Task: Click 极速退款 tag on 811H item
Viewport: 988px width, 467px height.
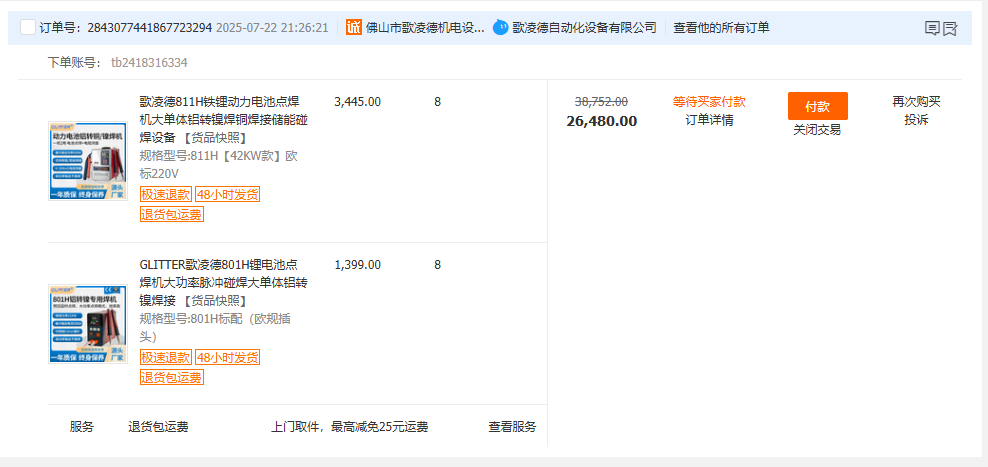Action: (x=166, y=195)
